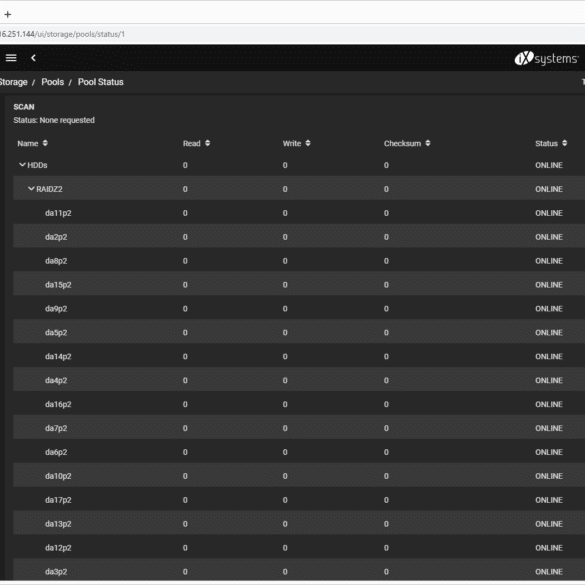The height and width of the screenshot is (585, 585).
Task: Select disk da15p2 row
Action: [299, 285]
